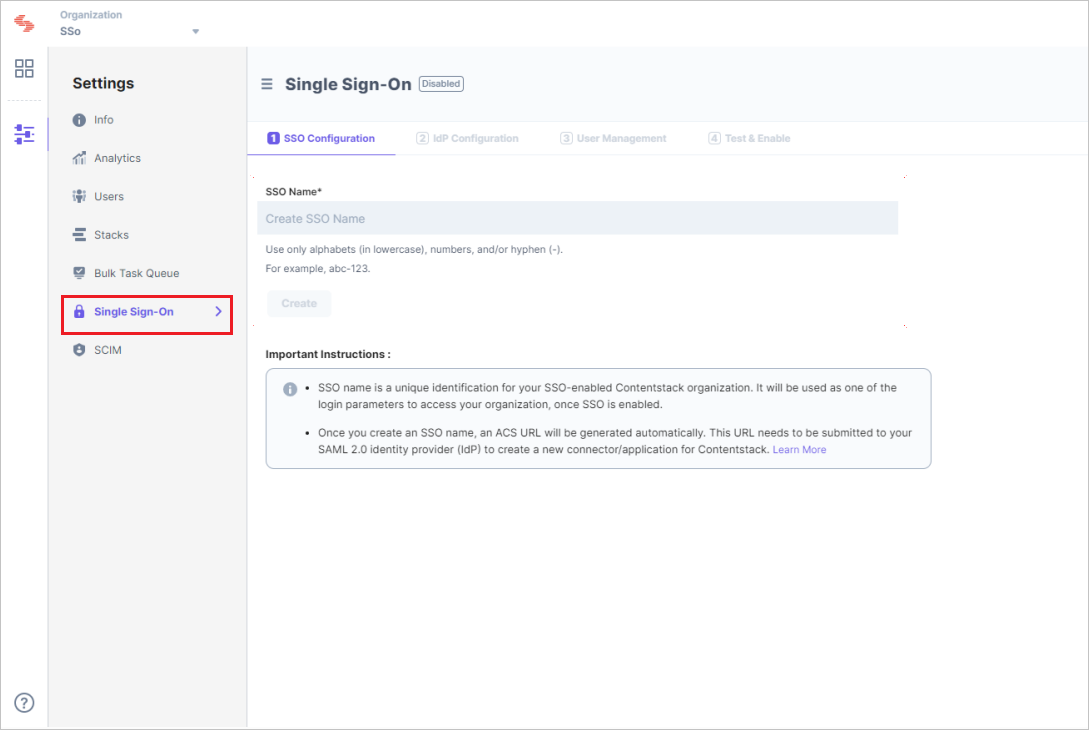
Task: Open the Organization SSo dropdown
Action: 196,31
